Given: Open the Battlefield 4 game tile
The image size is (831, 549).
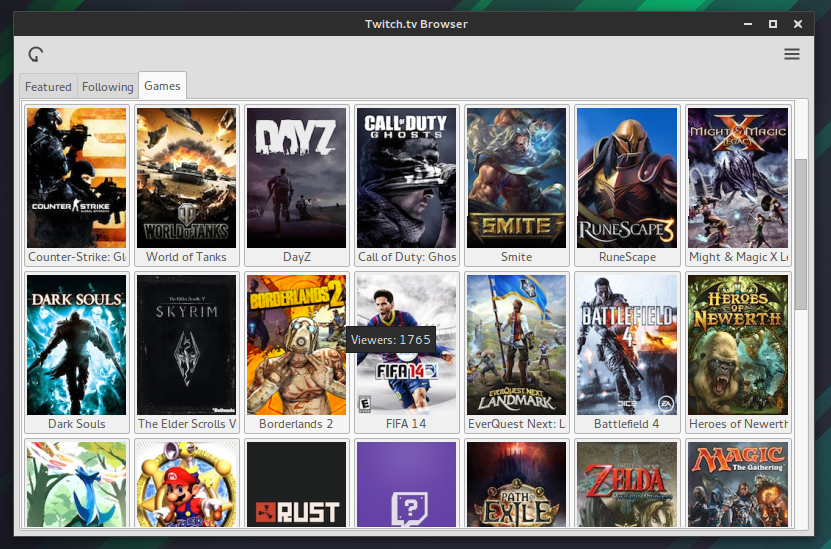Looking at the screenshot, I should (627, 345).
